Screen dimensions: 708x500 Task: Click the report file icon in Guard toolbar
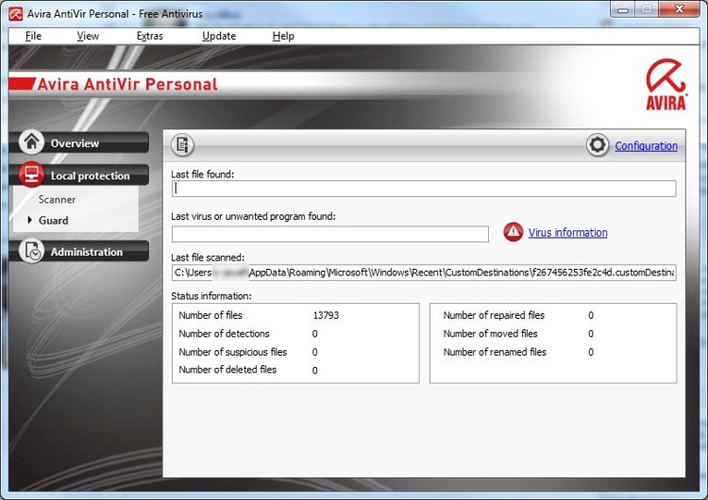pyautogui.click(x=183, y=145)
